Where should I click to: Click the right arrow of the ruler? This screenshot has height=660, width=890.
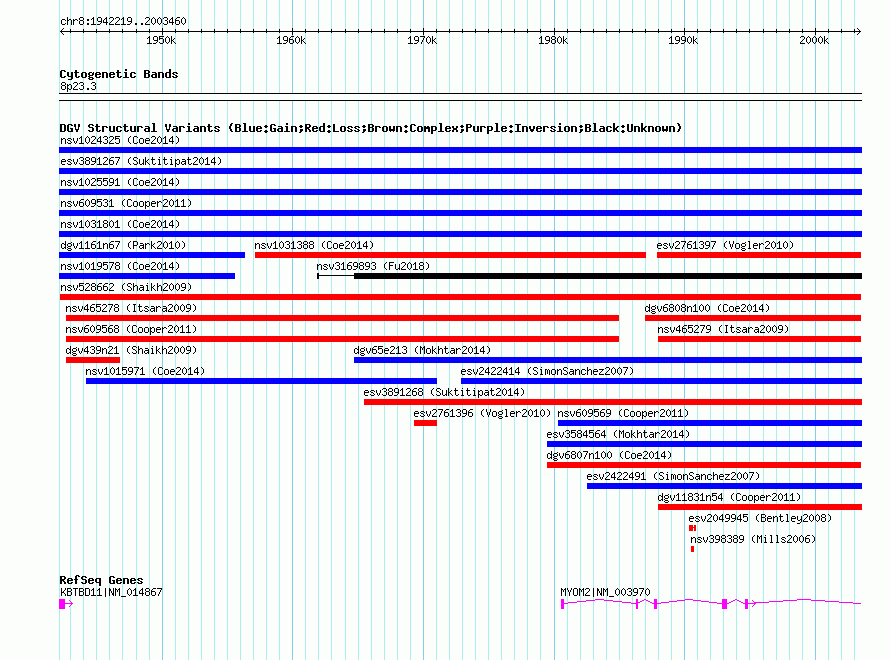coord(858,31)
